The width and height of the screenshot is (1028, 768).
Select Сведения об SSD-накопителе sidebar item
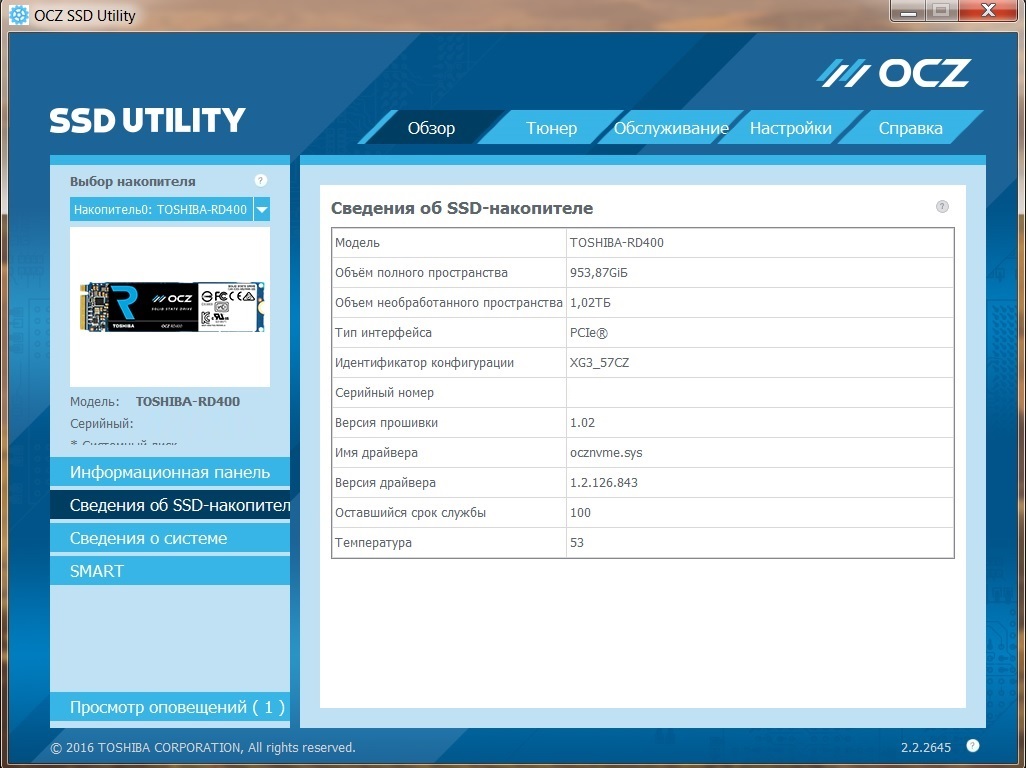point(170,505)
